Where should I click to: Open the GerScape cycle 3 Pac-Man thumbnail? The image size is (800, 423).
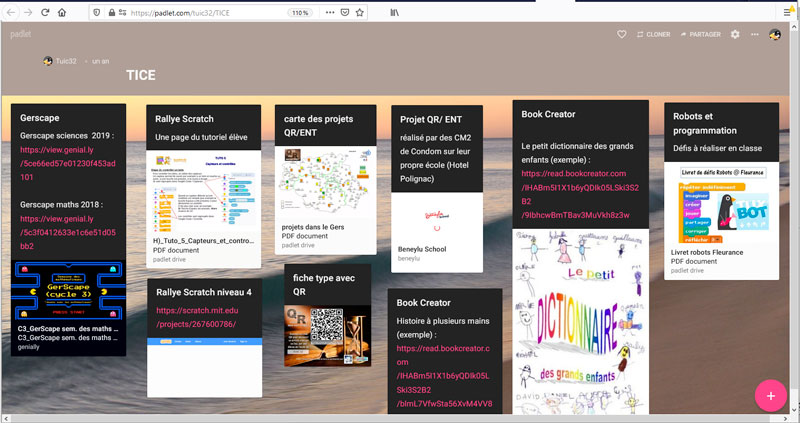(68, 290)
